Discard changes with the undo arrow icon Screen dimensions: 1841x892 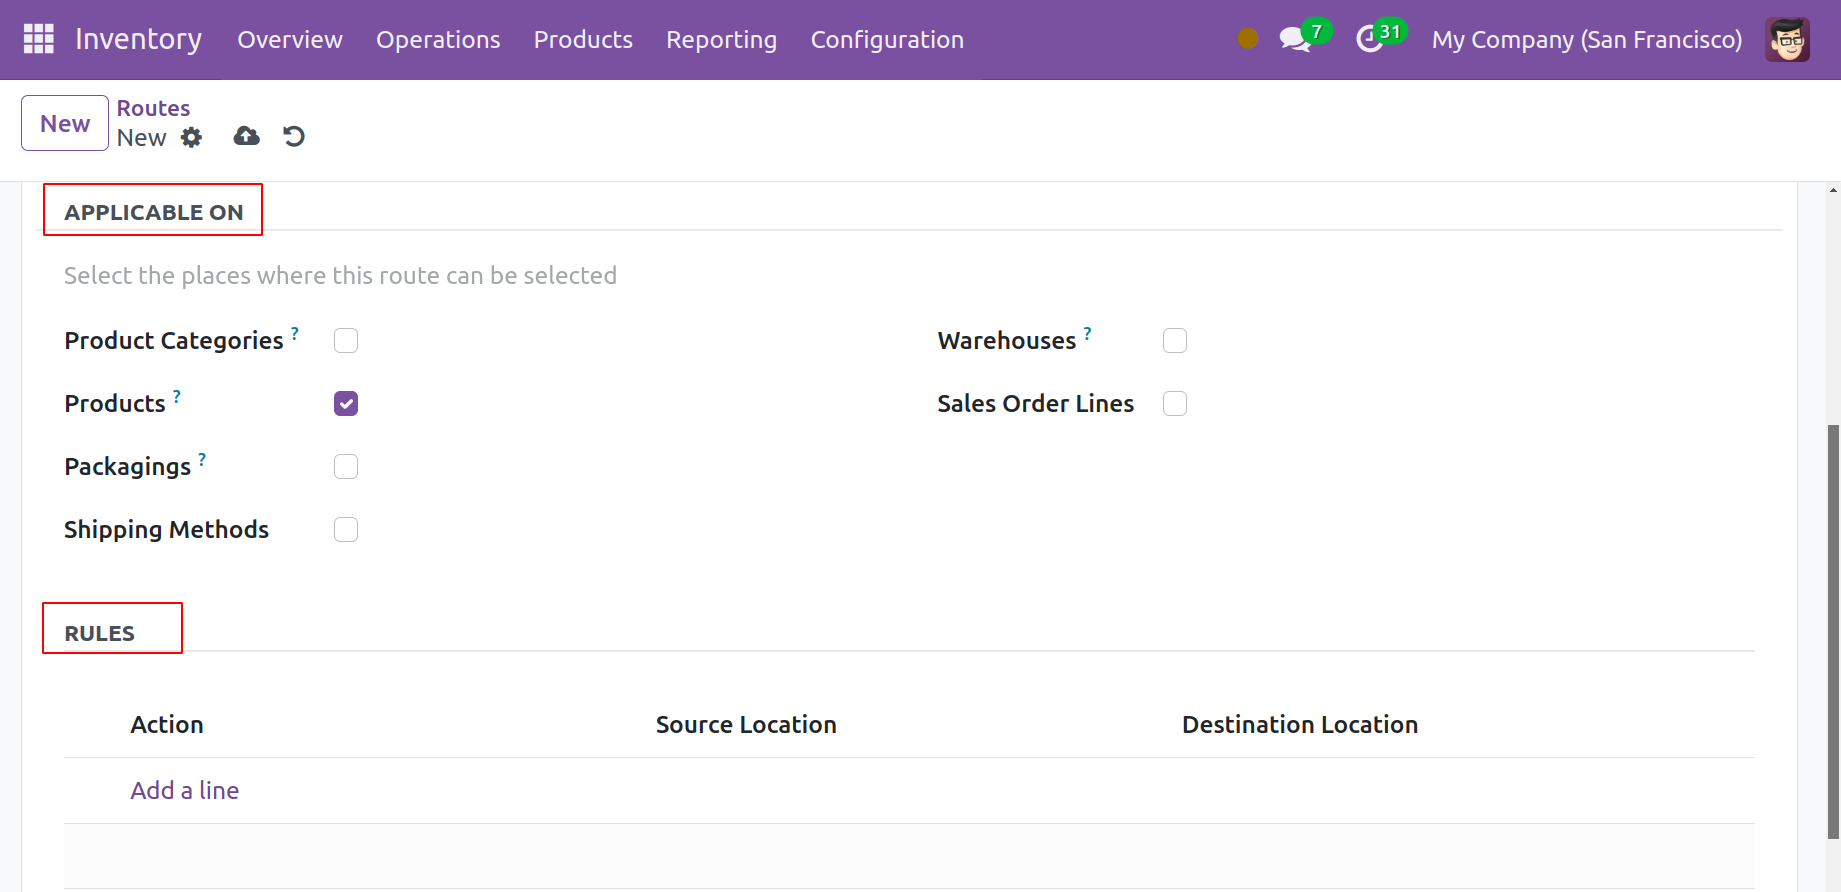click(x=294, y=136)
